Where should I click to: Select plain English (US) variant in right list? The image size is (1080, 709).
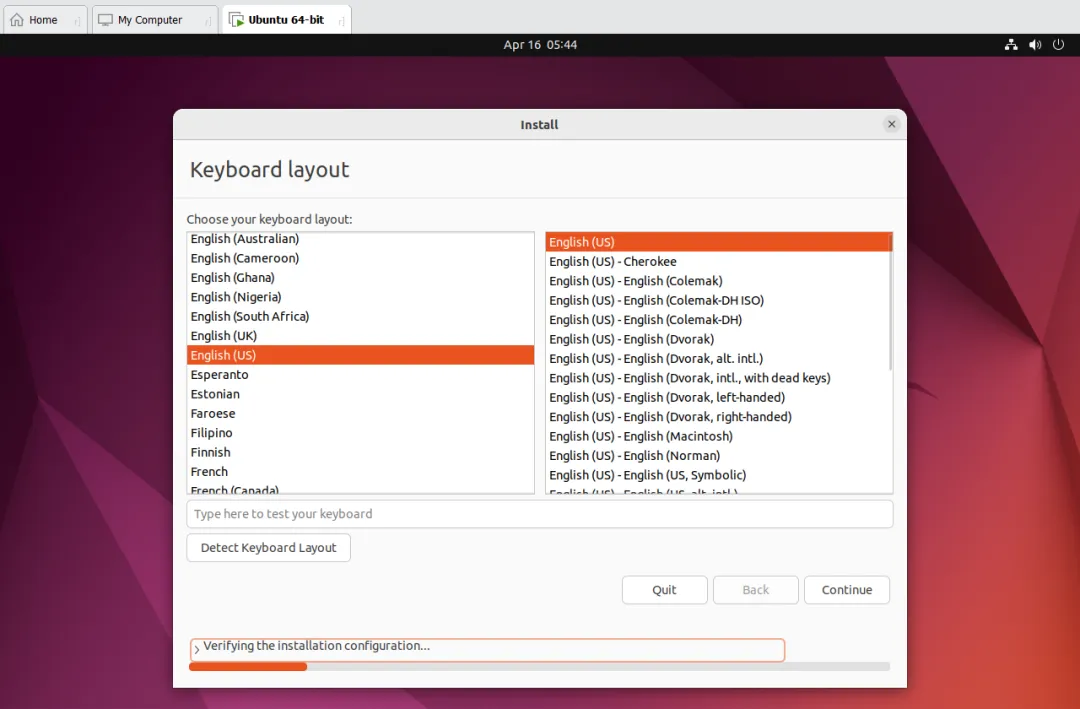[x=717, y=242]
